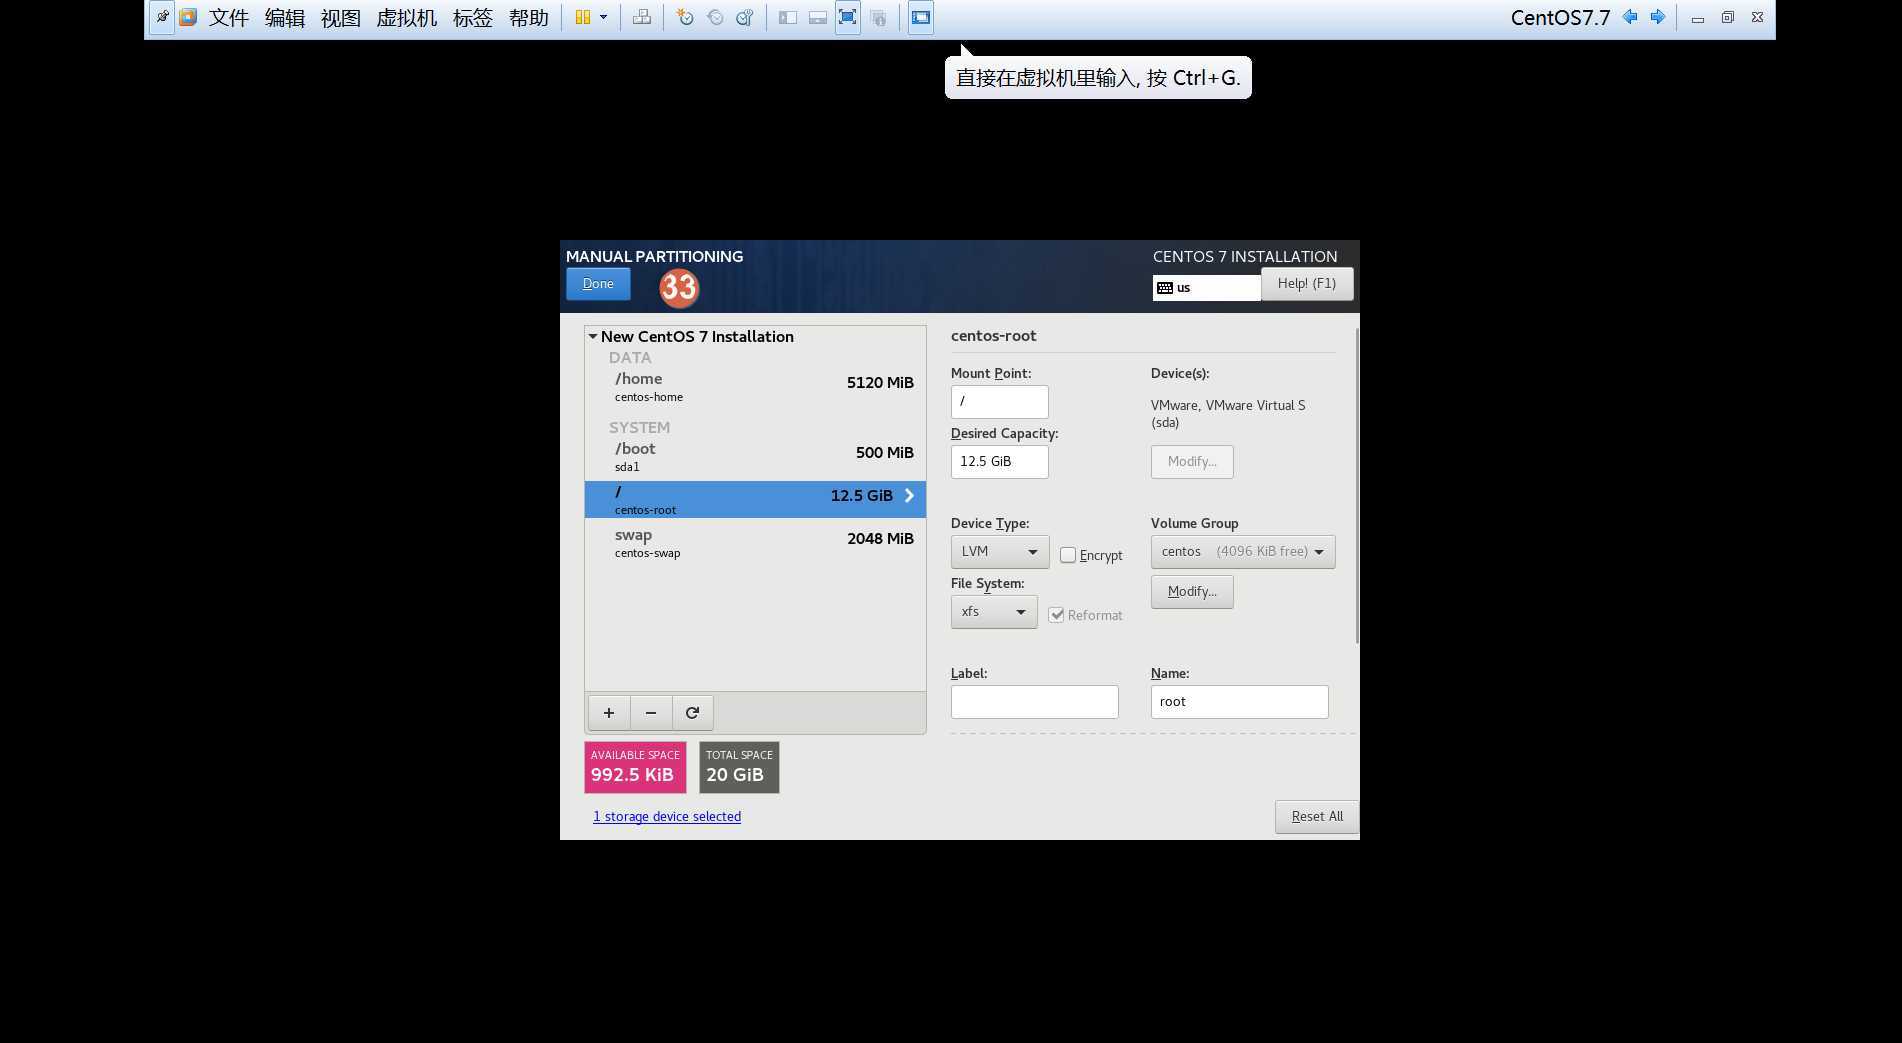The image size is (1902, 1043).
Task: Remove selected mount point with minus button
Action: (x=651, y=713)
